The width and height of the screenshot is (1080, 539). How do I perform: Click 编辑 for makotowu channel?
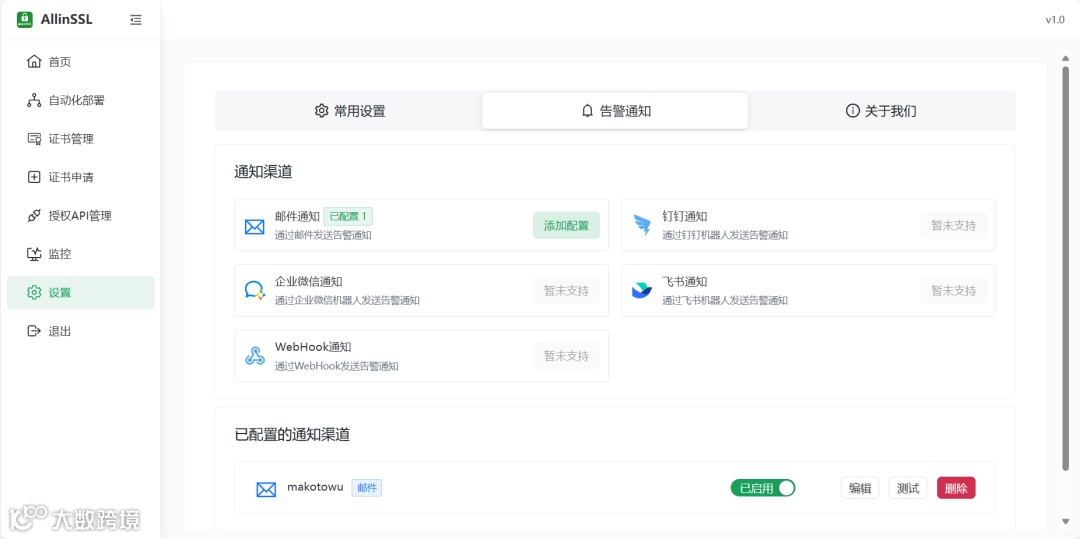pos(860,488)
